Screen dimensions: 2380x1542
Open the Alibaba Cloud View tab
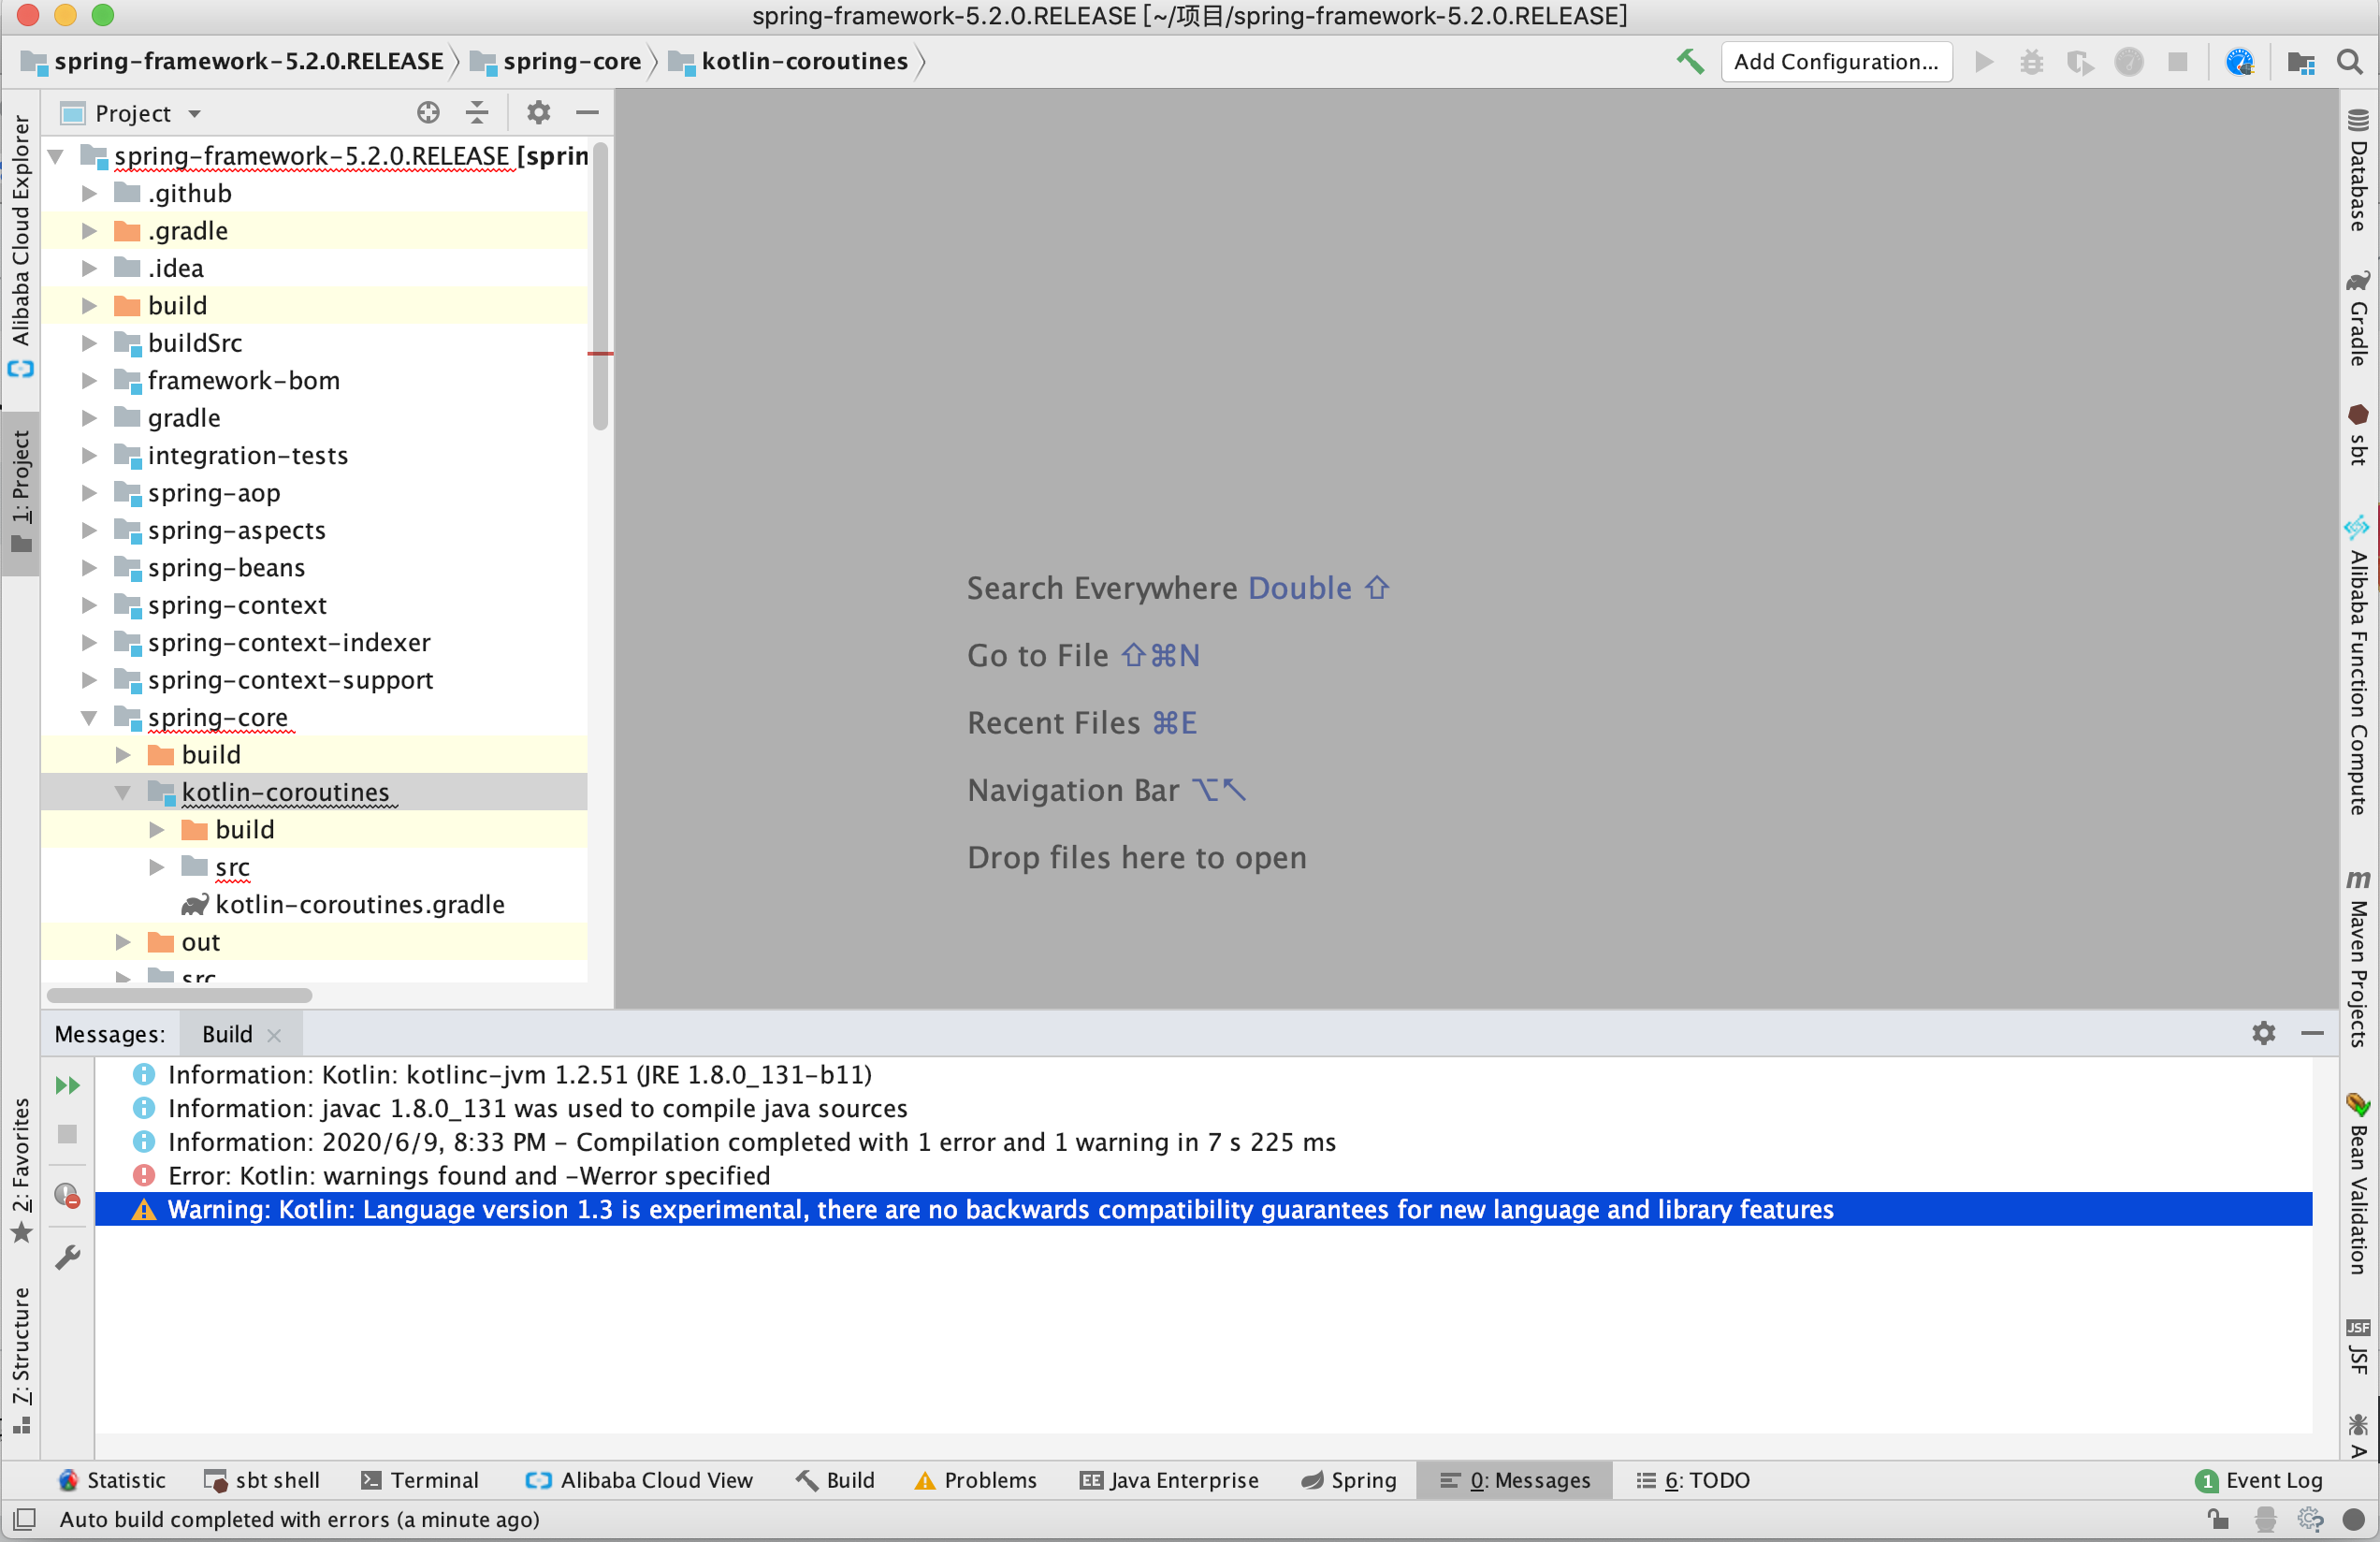click(x=639, y=1480)
